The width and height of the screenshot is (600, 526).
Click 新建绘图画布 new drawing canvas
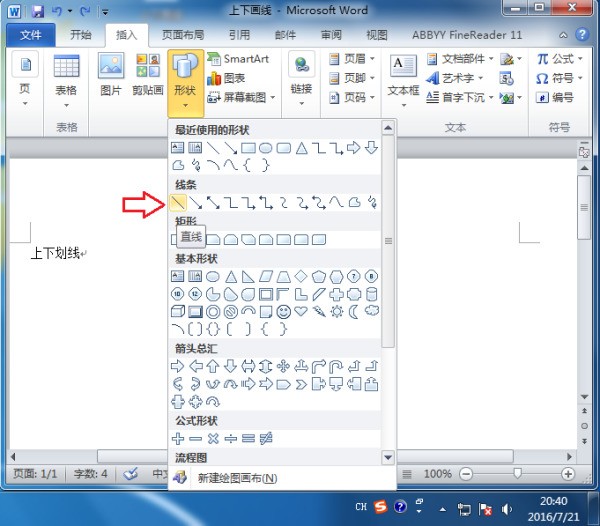[236, 478]
